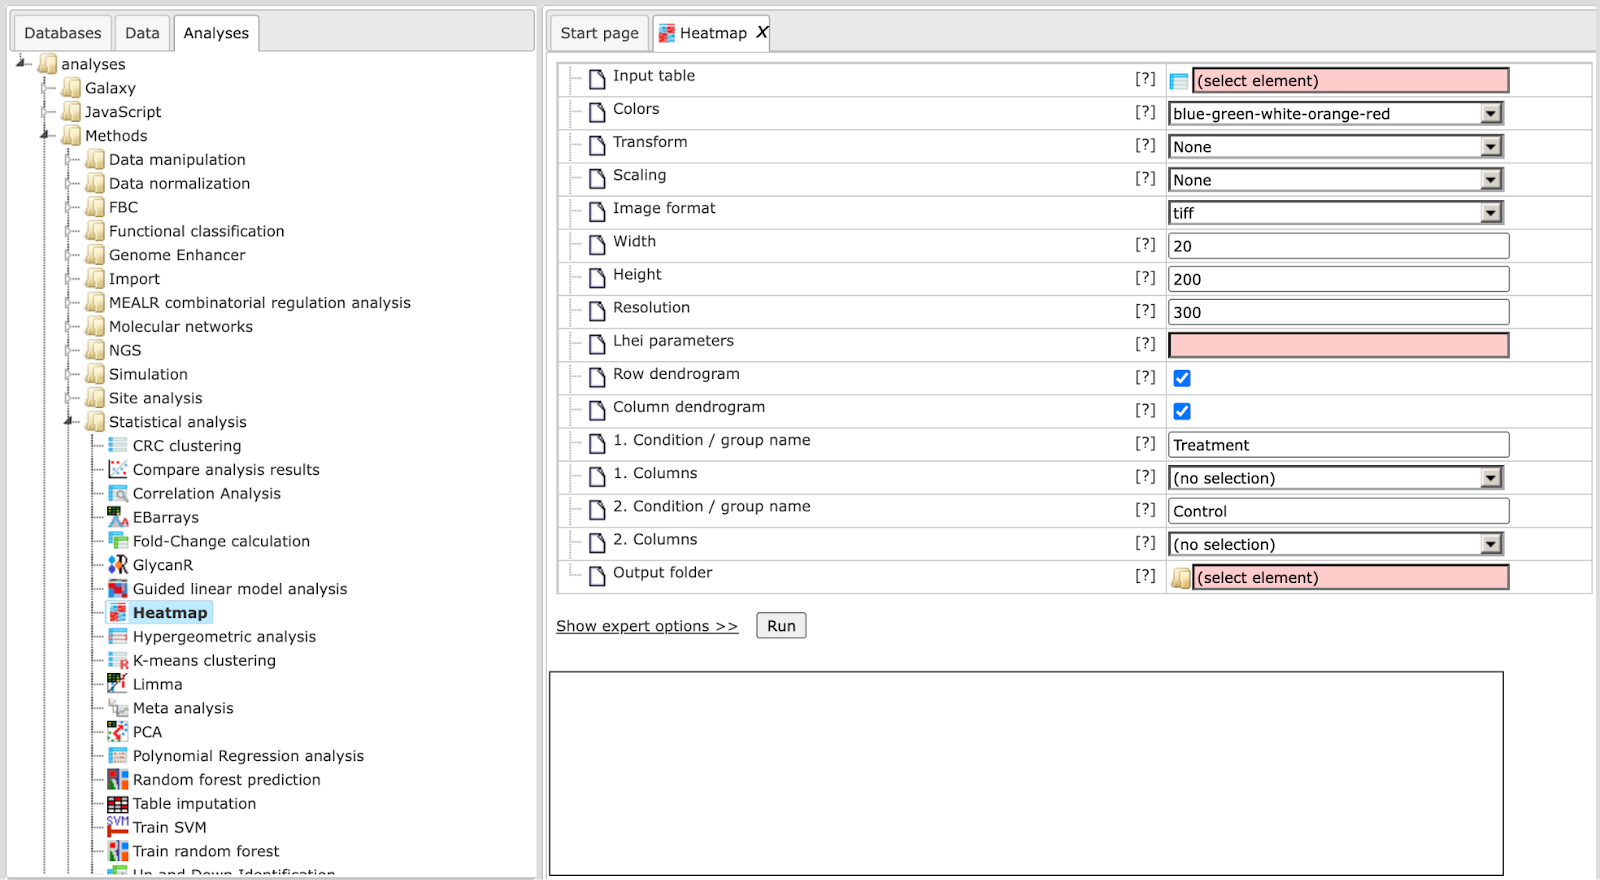Click the Control group name field
Viewport: 1600px width, 880px height.
point(1339,511)
